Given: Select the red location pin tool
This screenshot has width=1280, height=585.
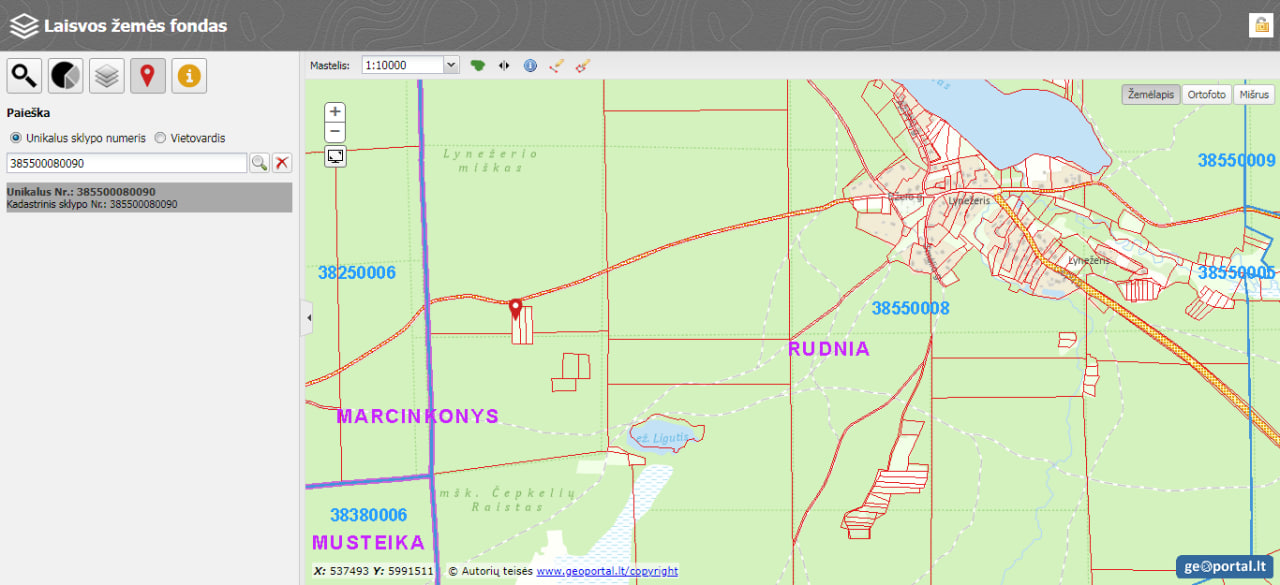Looking at the screenshot, I should click(x=148, y=76).
